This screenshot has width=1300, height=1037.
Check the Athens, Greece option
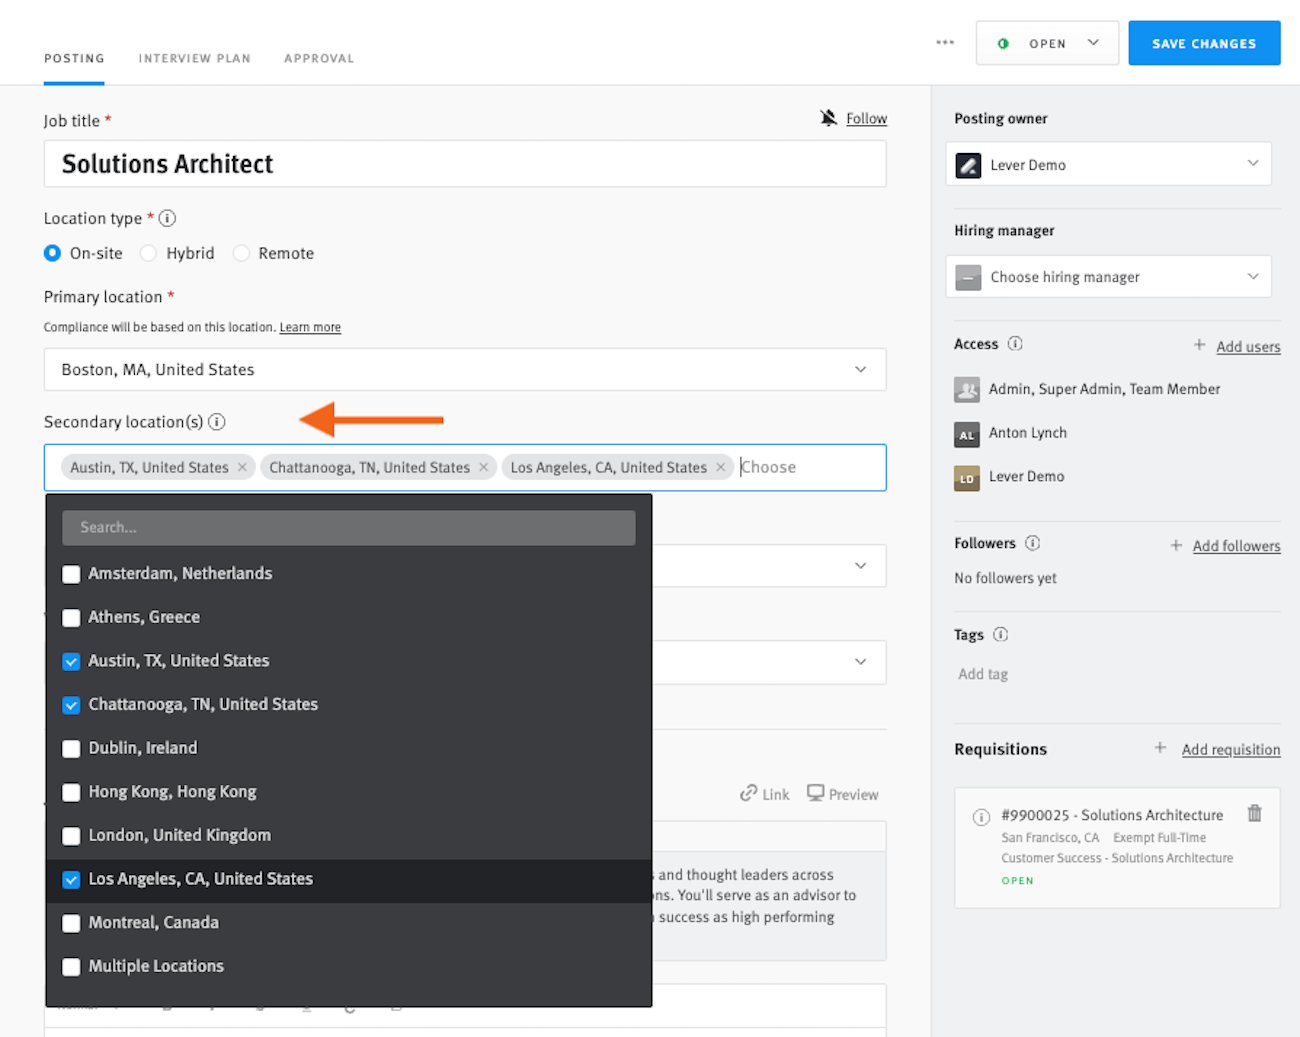[71, 618]
